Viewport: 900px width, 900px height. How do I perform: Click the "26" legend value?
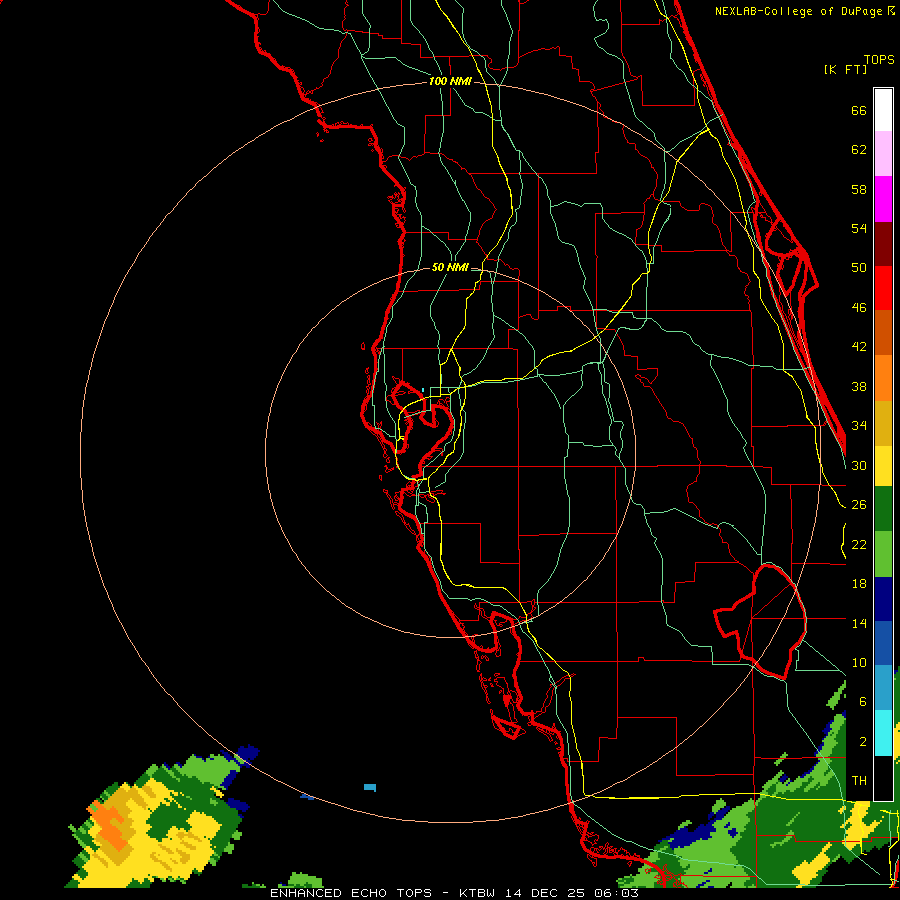tap(859, 505)
